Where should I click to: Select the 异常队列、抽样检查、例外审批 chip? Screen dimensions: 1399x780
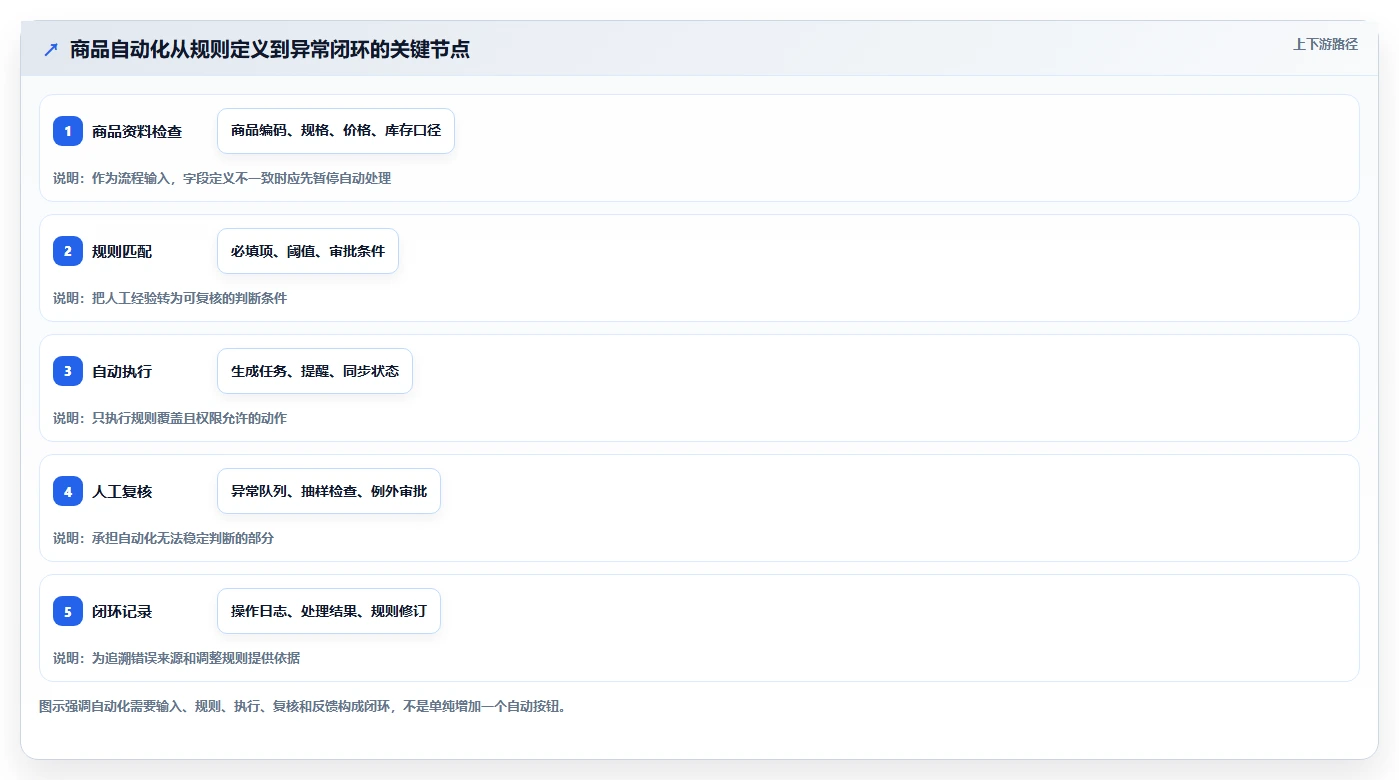coord(329,491)
